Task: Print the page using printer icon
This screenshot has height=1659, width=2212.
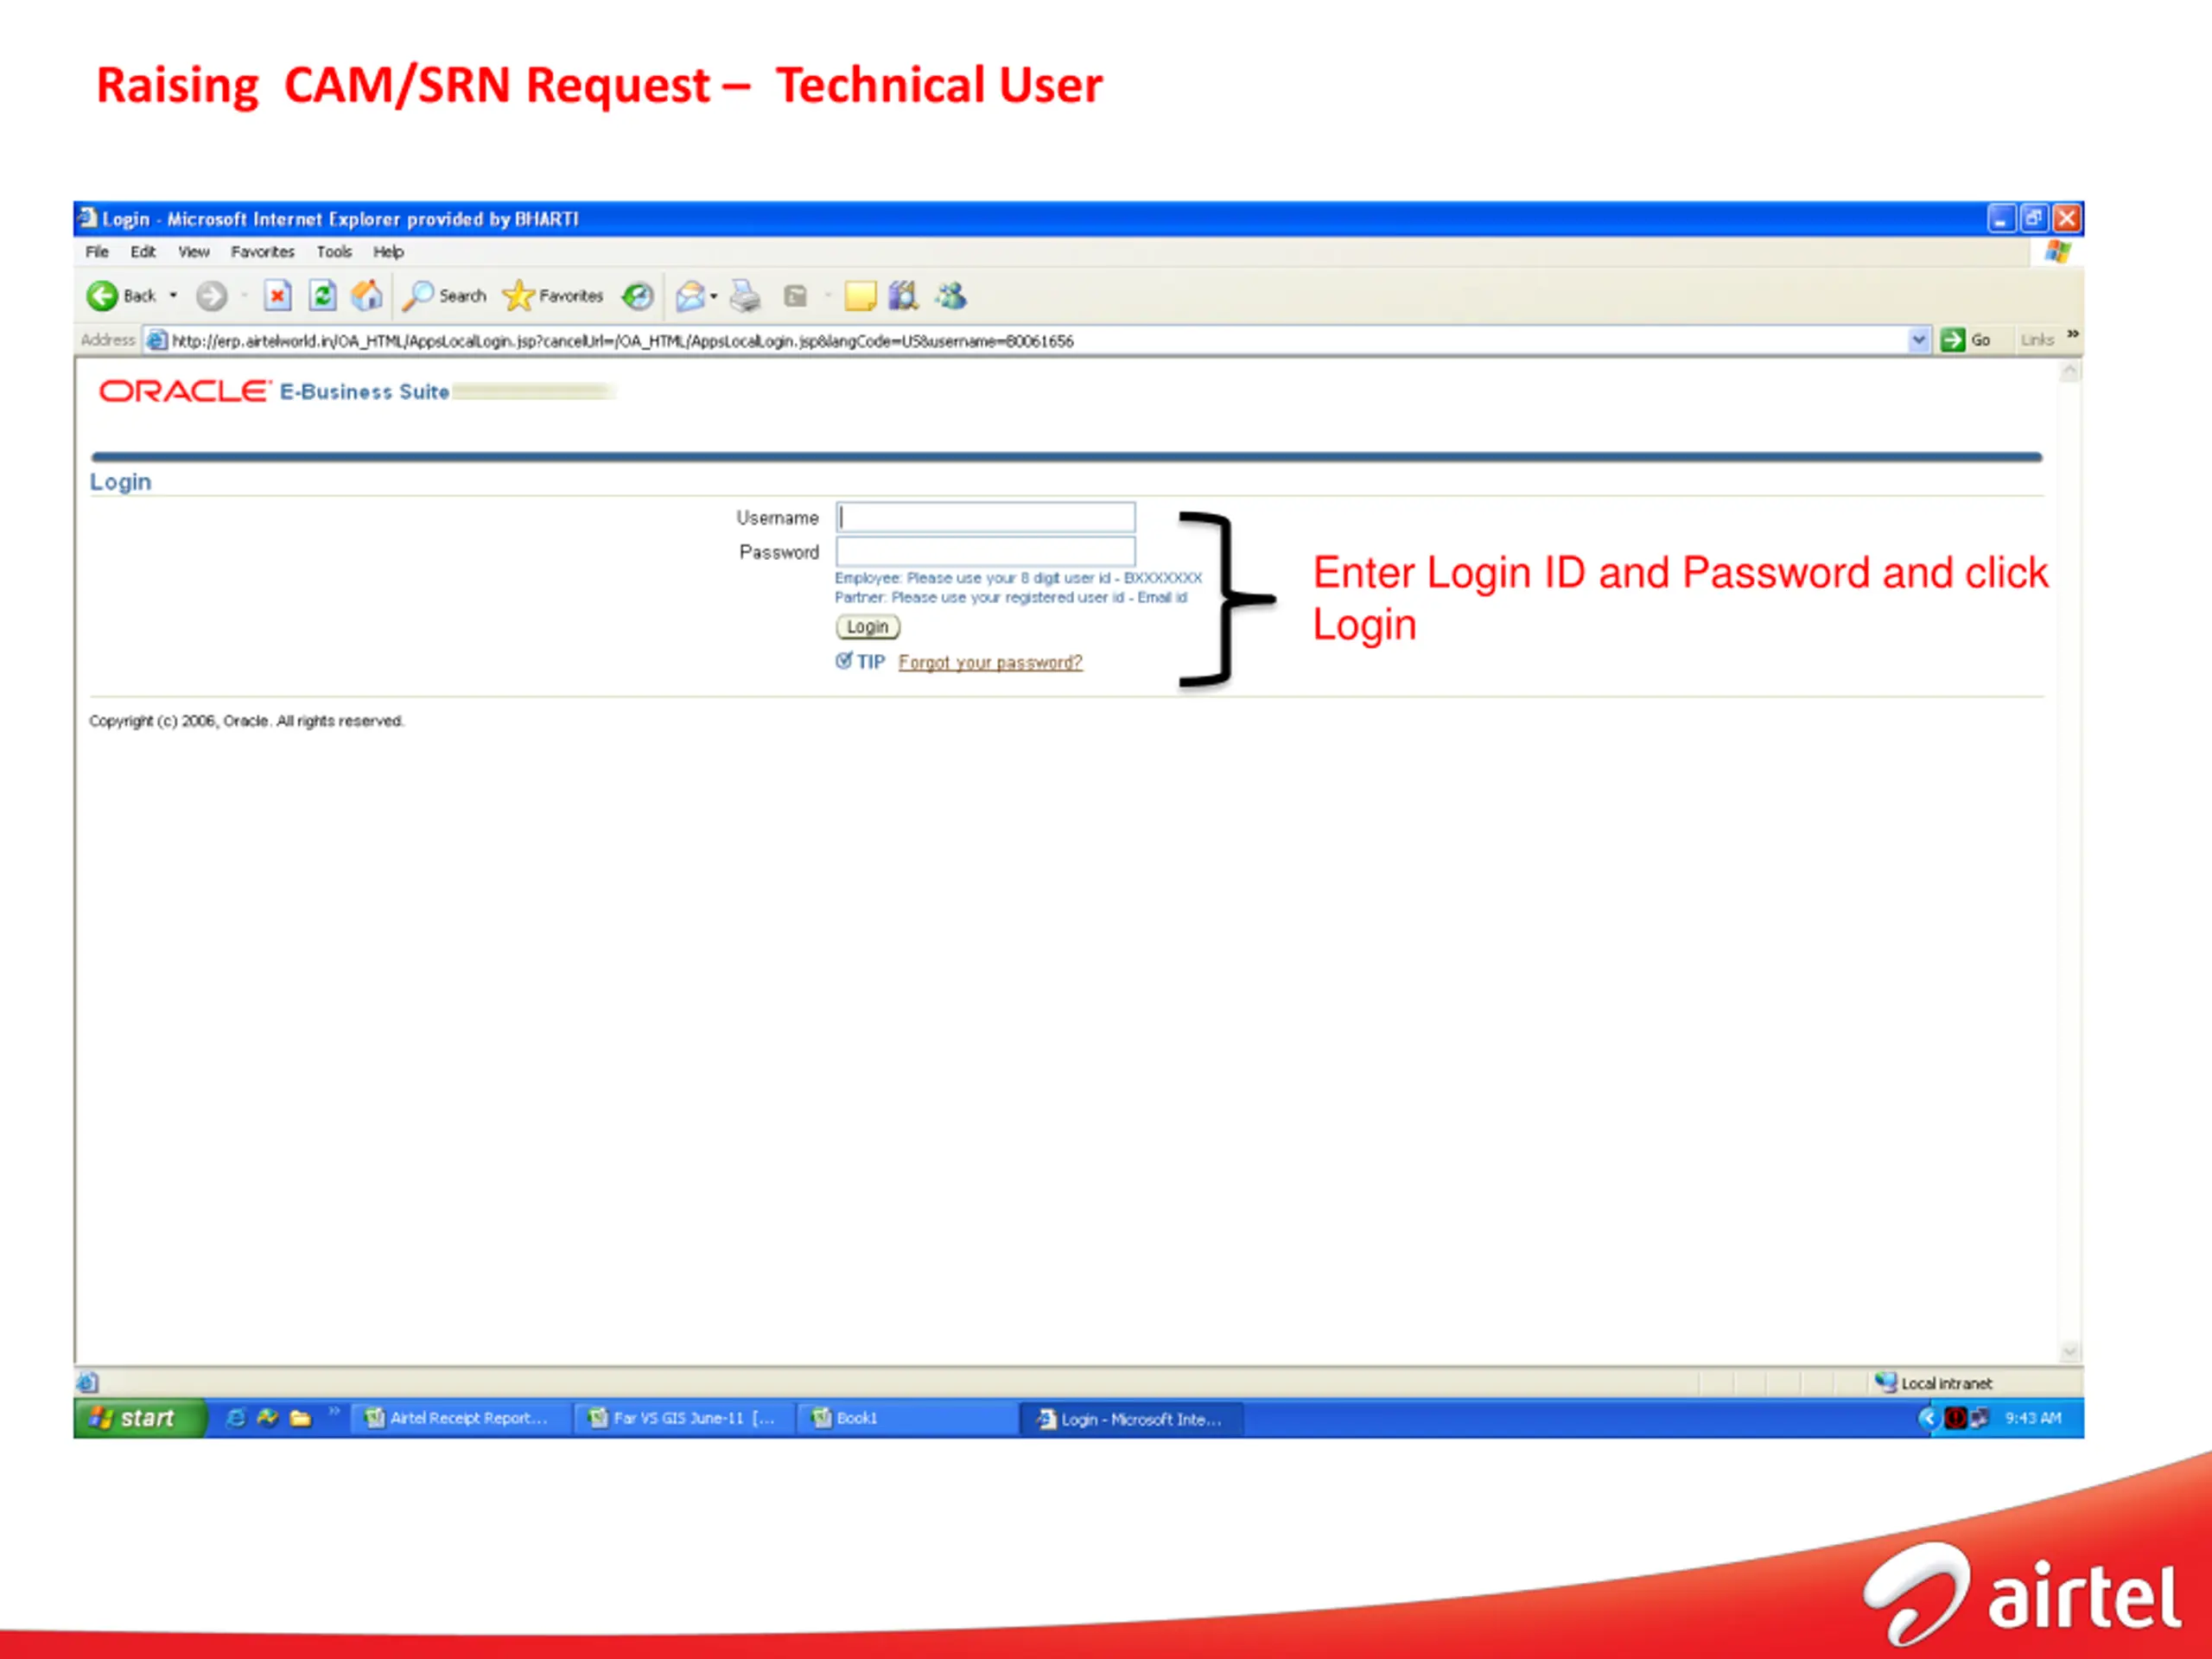Action: point(745,295)
